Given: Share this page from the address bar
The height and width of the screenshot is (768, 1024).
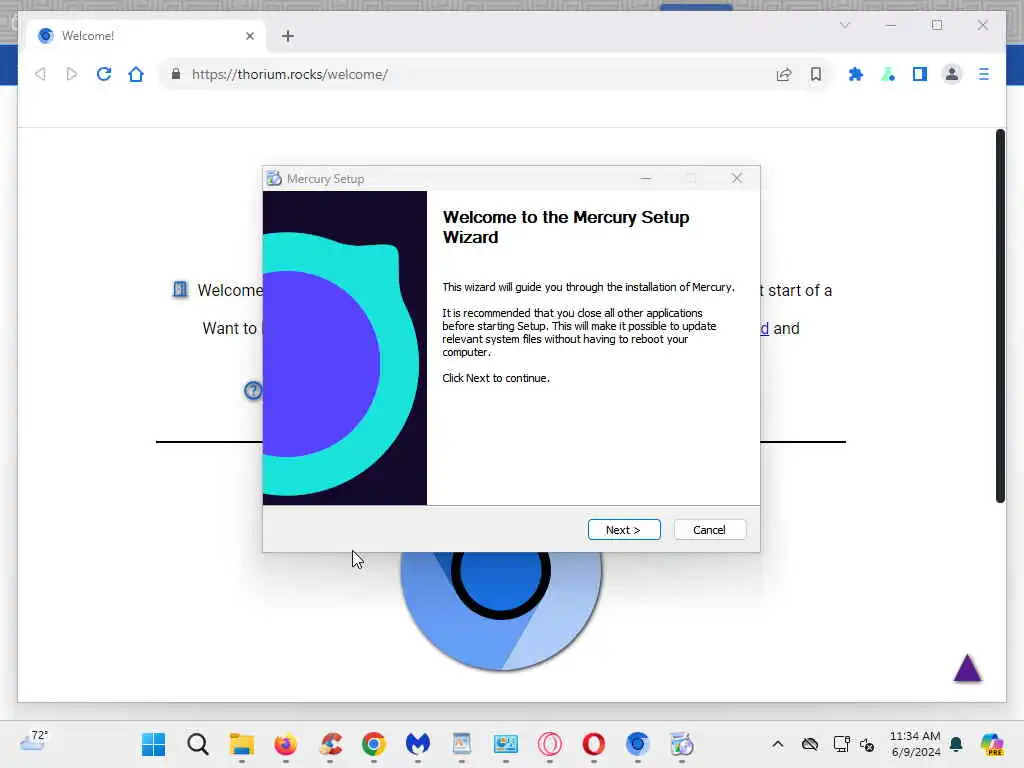Looking at the screenshot, I should 784,74.
